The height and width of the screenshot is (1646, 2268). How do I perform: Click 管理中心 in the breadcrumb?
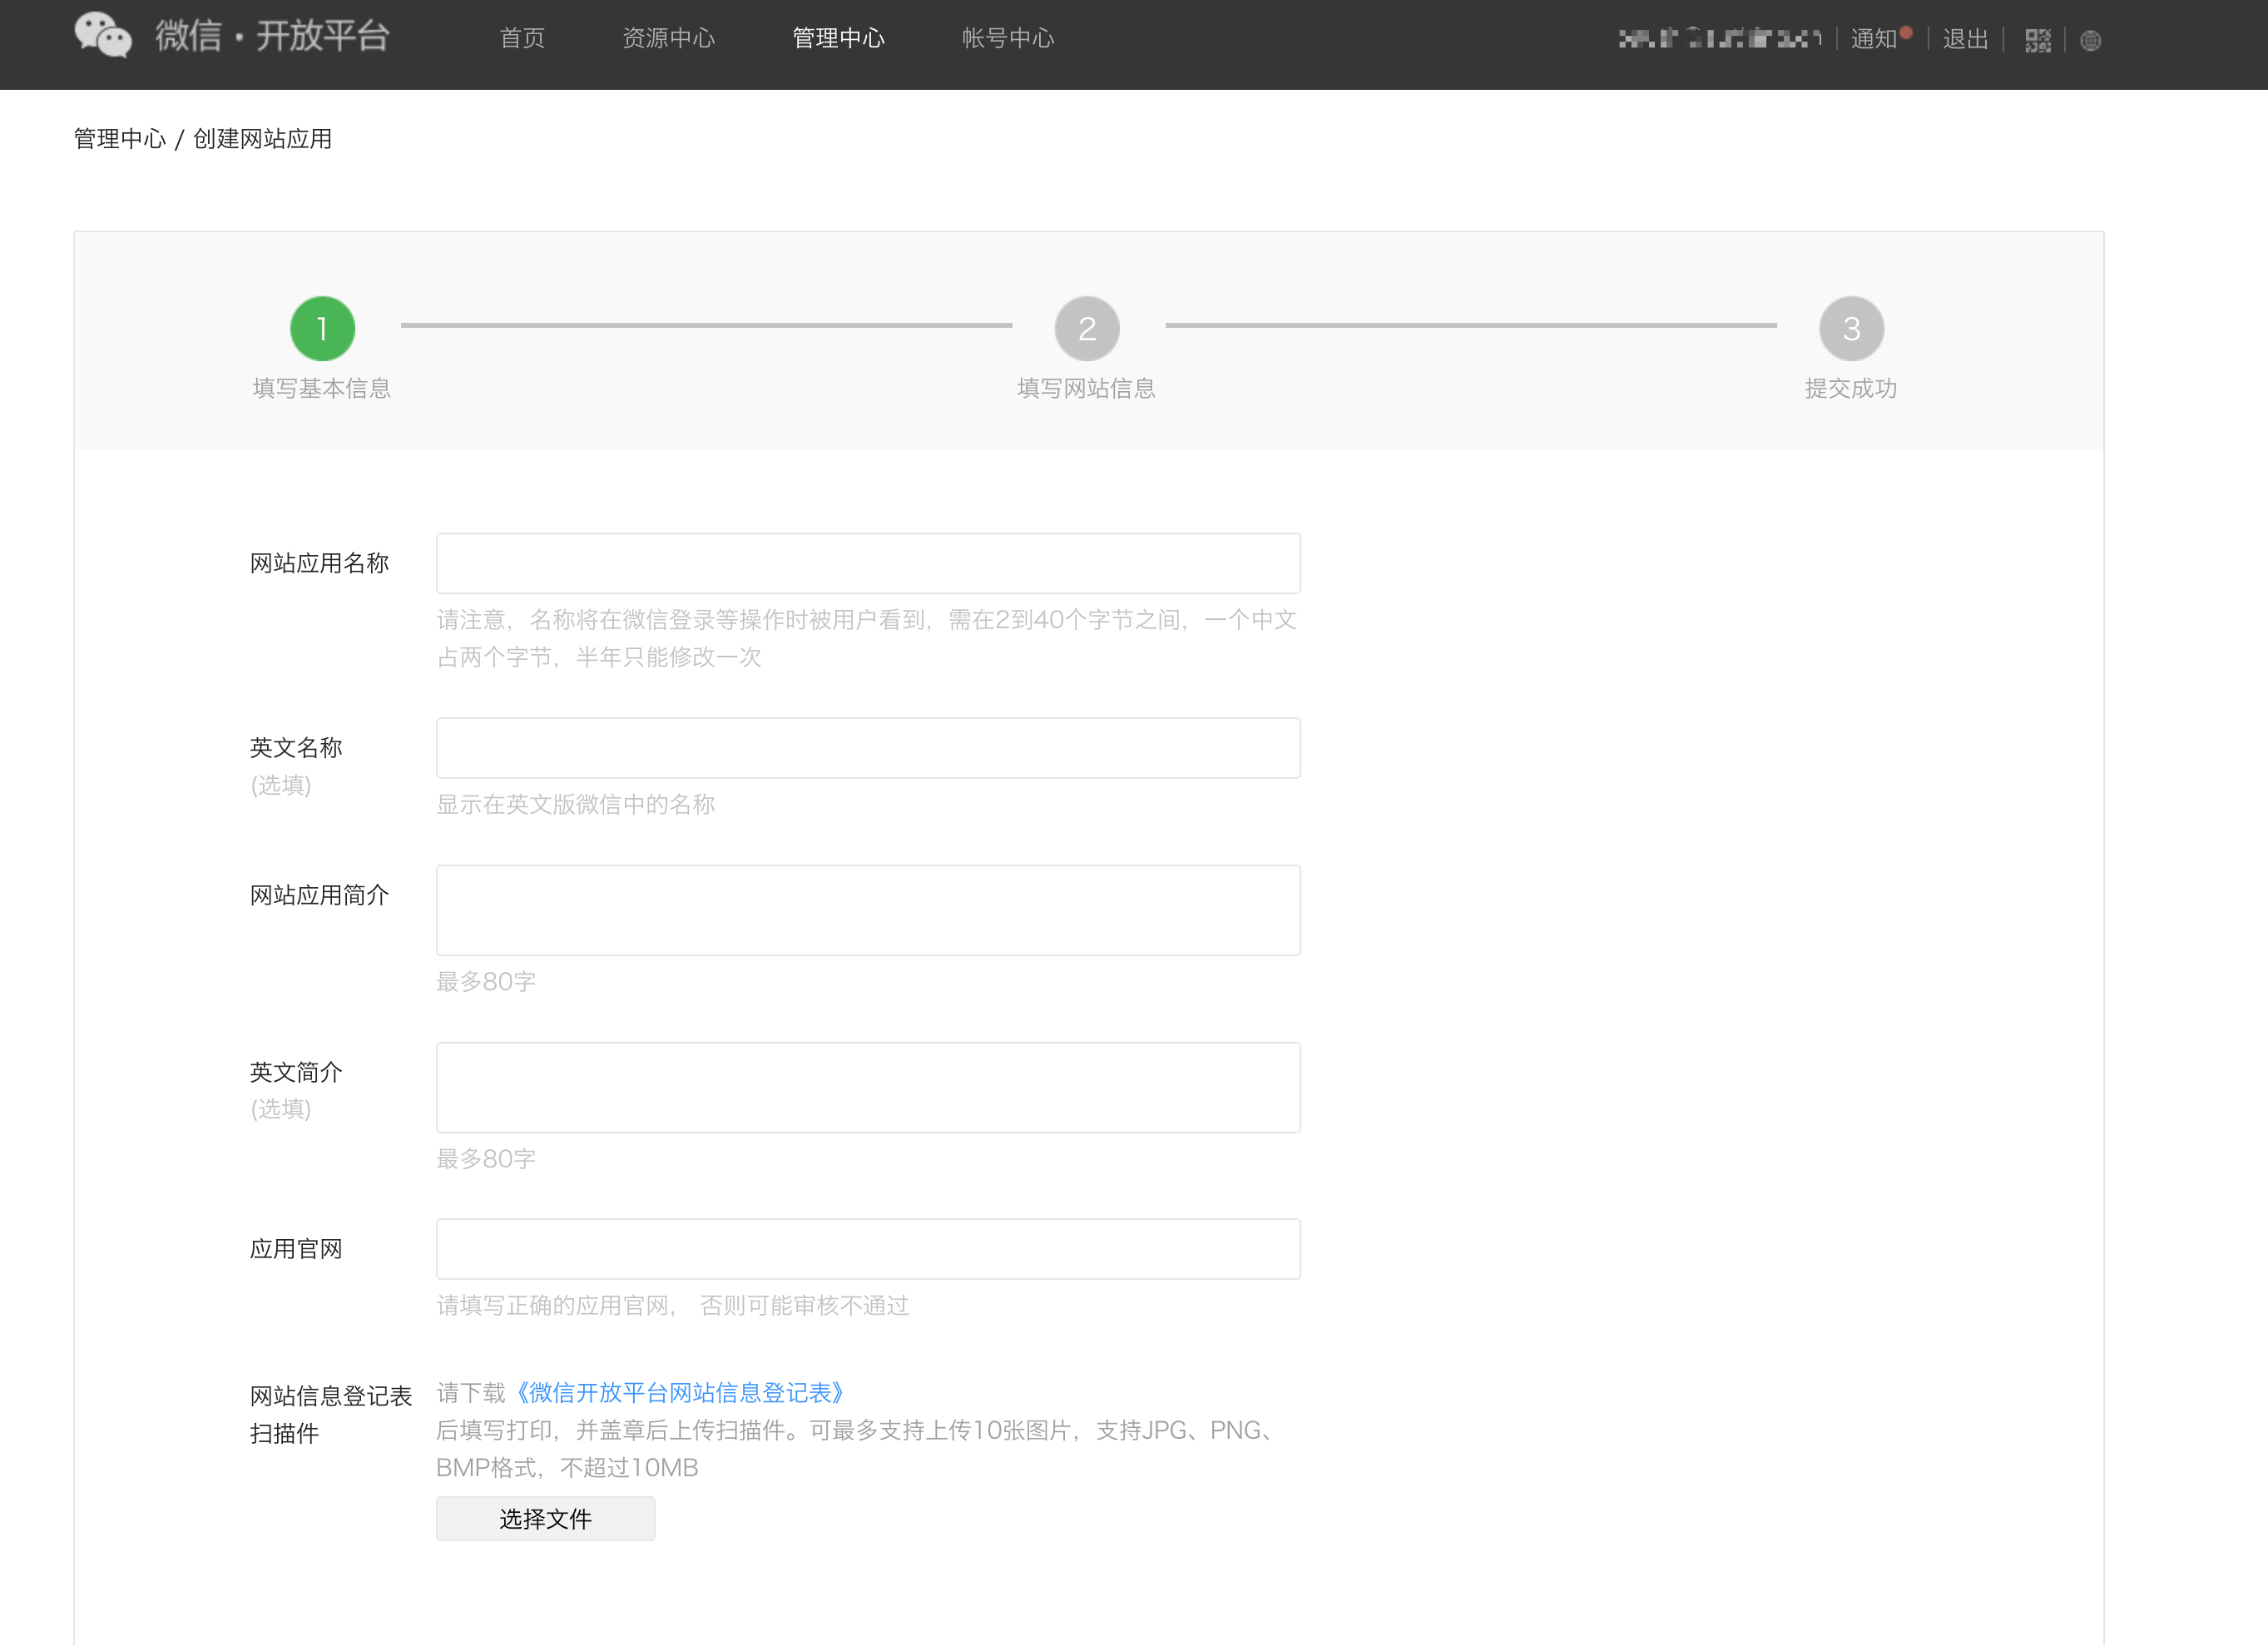pos(120,139)
